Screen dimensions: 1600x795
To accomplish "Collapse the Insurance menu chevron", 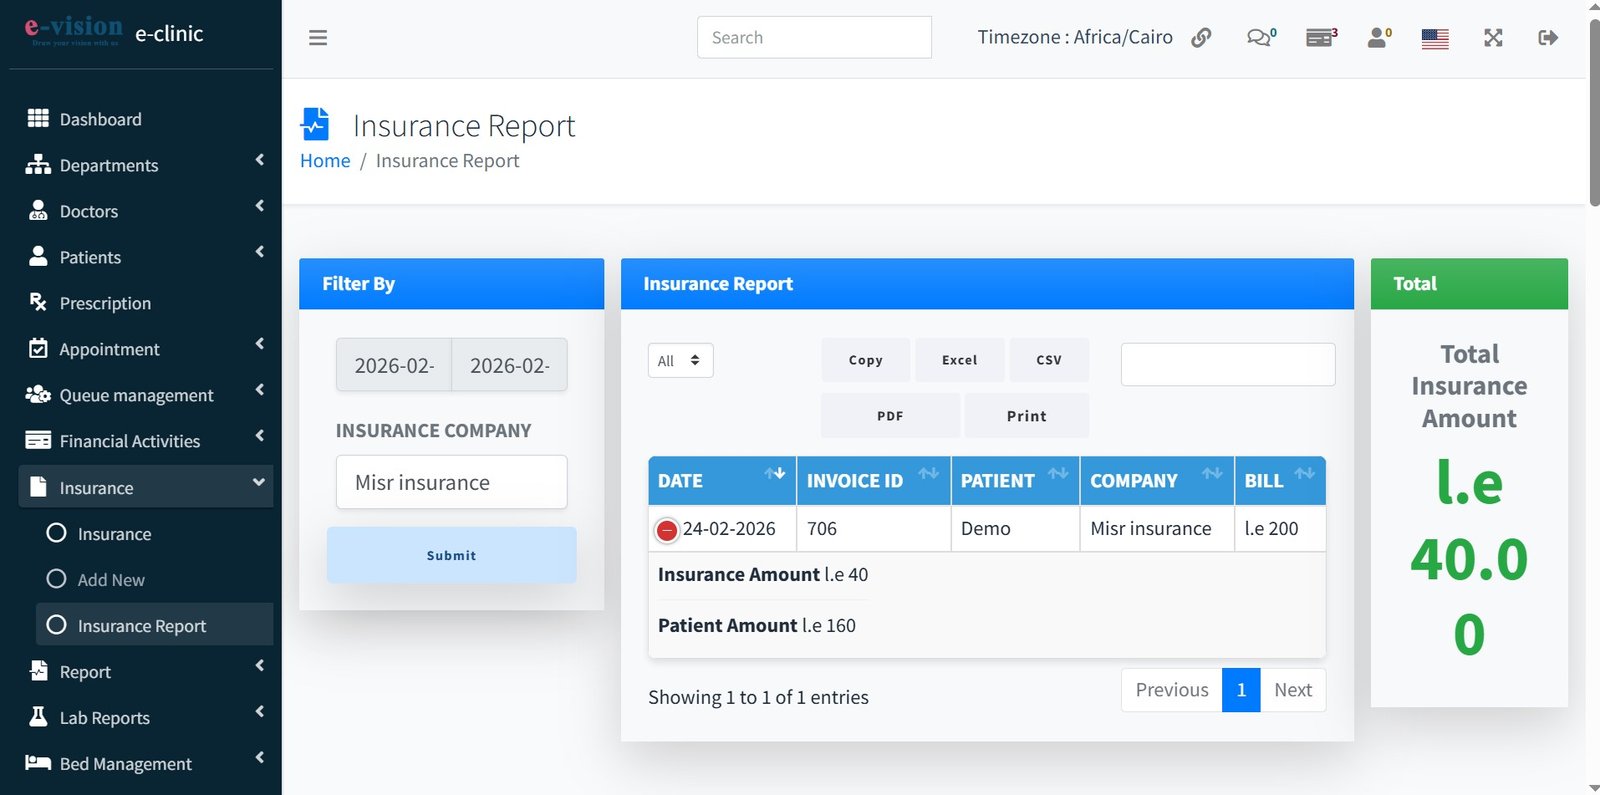I will 259,482.
